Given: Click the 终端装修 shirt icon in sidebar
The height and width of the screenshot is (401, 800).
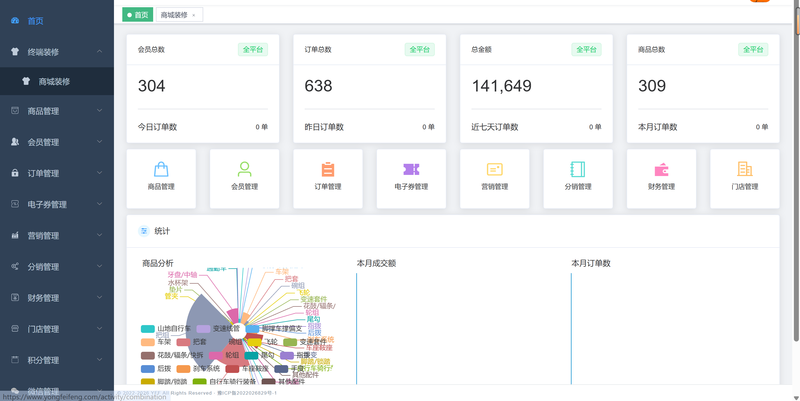Looking at the screenshot, I should click(15, 52).
